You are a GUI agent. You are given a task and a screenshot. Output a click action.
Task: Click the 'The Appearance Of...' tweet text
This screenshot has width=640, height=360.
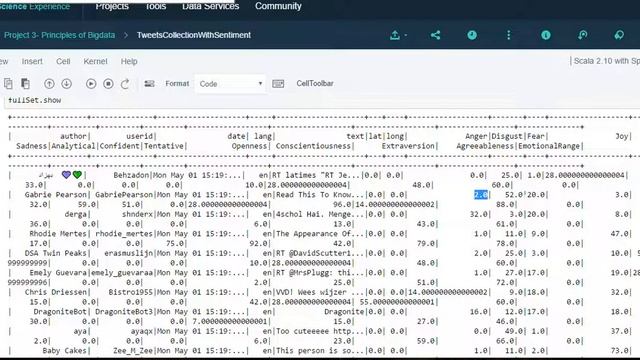tap(320, 234)
